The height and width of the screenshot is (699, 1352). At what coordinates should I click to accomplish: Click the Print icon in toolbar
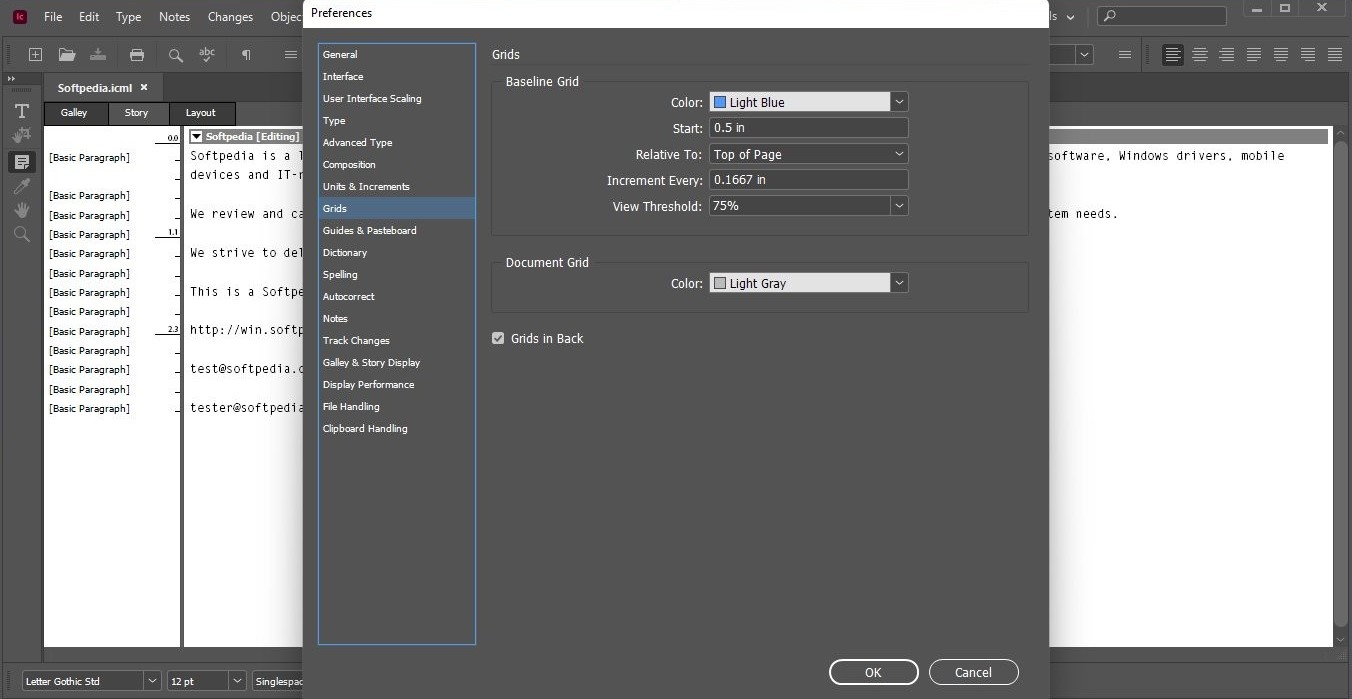(137, 55)
